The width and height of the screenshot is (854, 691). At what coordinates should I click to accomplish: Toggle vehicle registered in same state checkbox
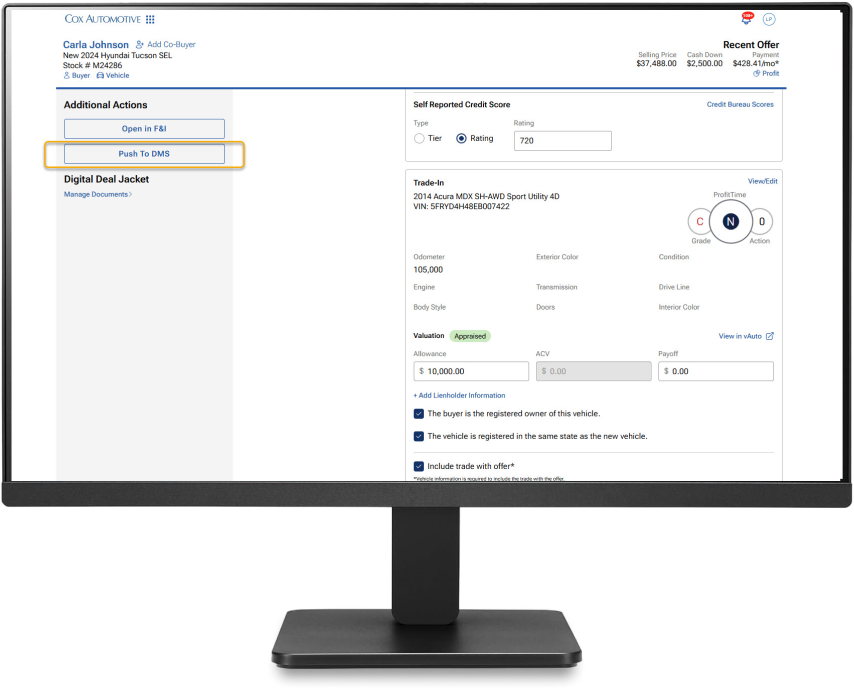(x=419, y=436)
